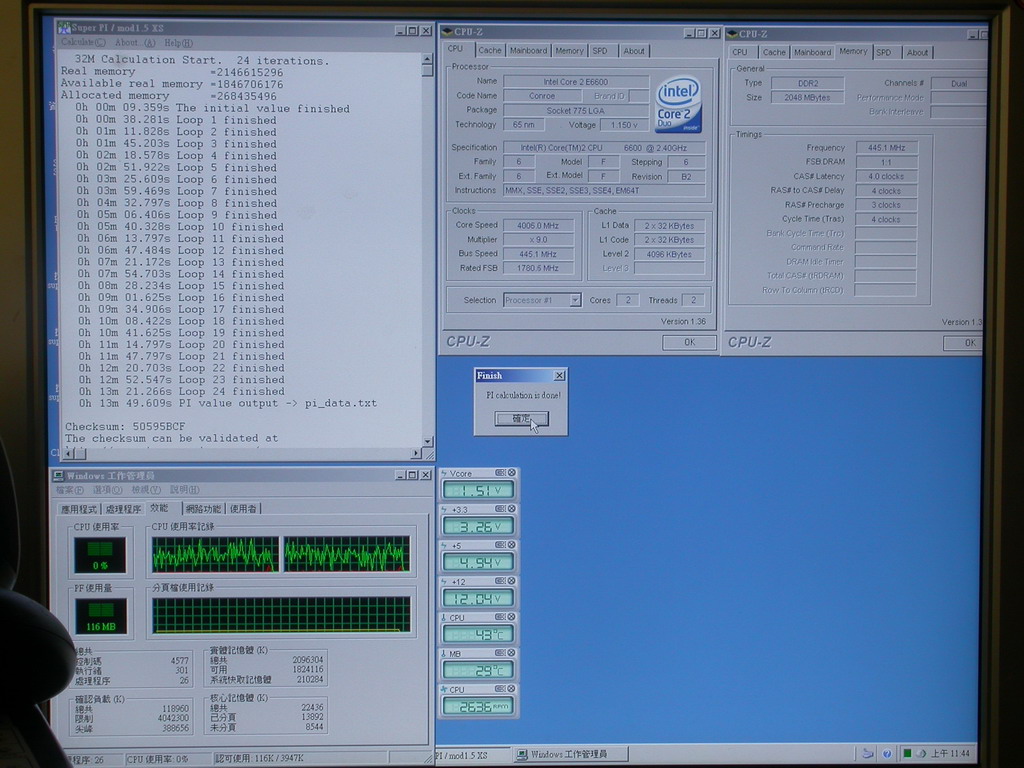Image resolution: width=1024 pixels, height=768 pixels.
Task: Open 說明 menu in Task Manager
Action: click(185, 490)
